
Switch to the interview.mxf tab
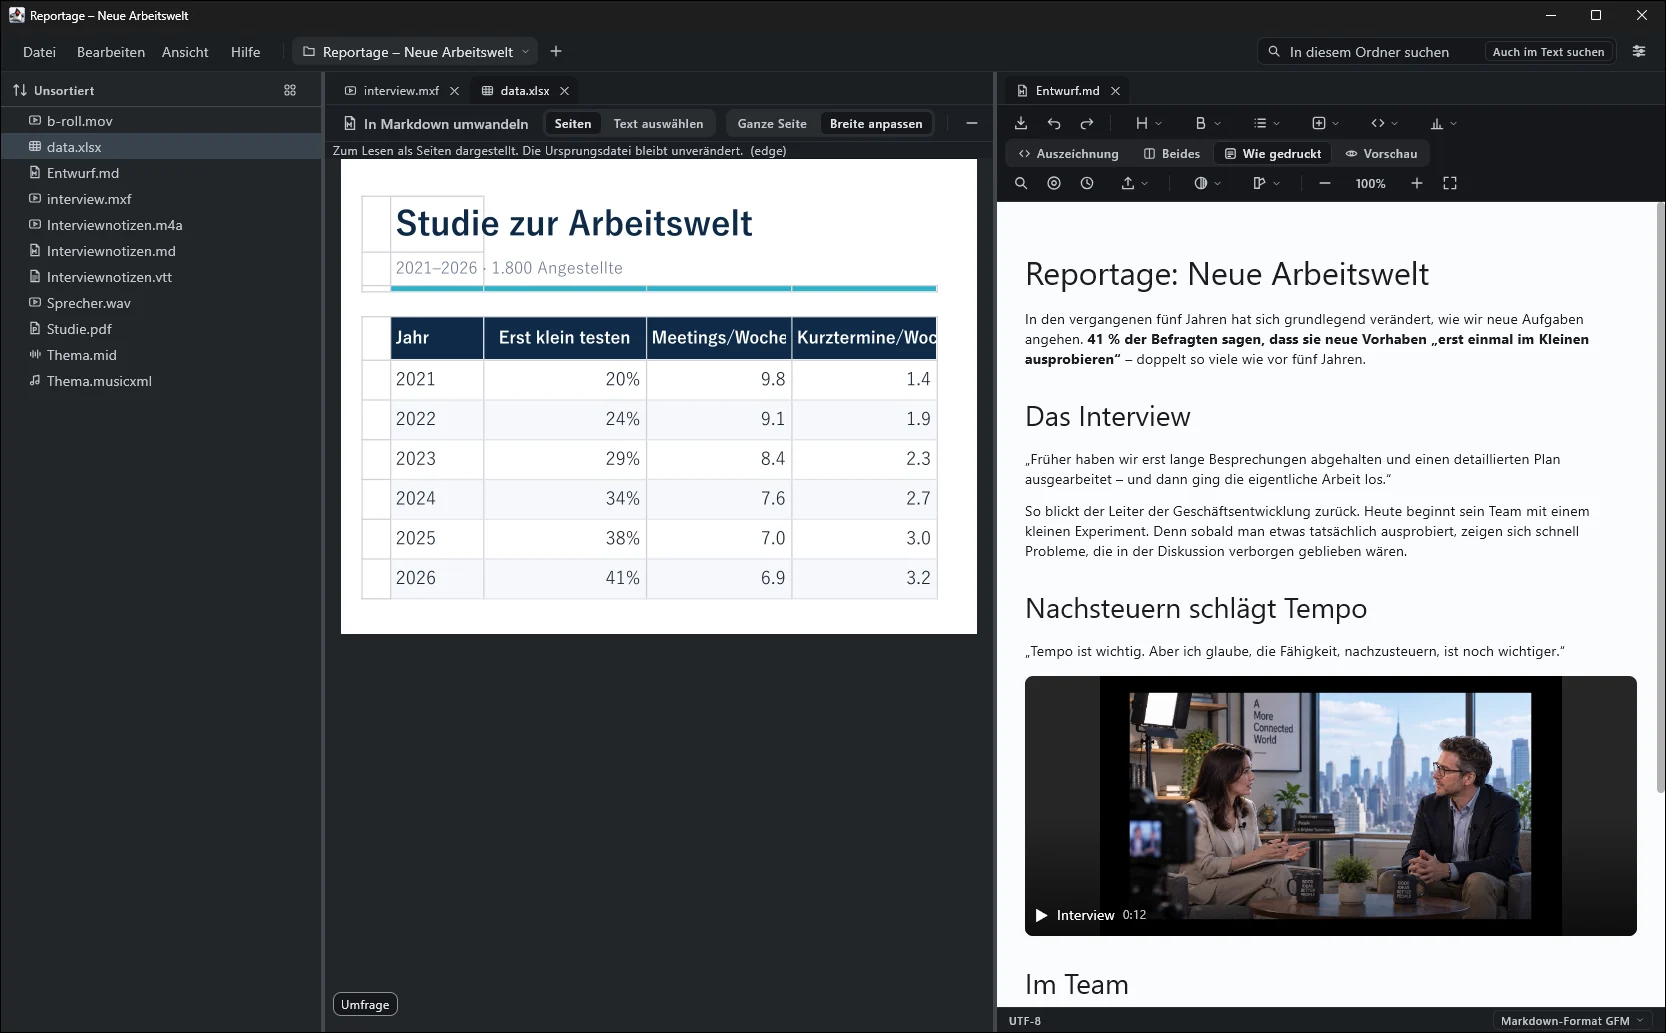(401, 90)
